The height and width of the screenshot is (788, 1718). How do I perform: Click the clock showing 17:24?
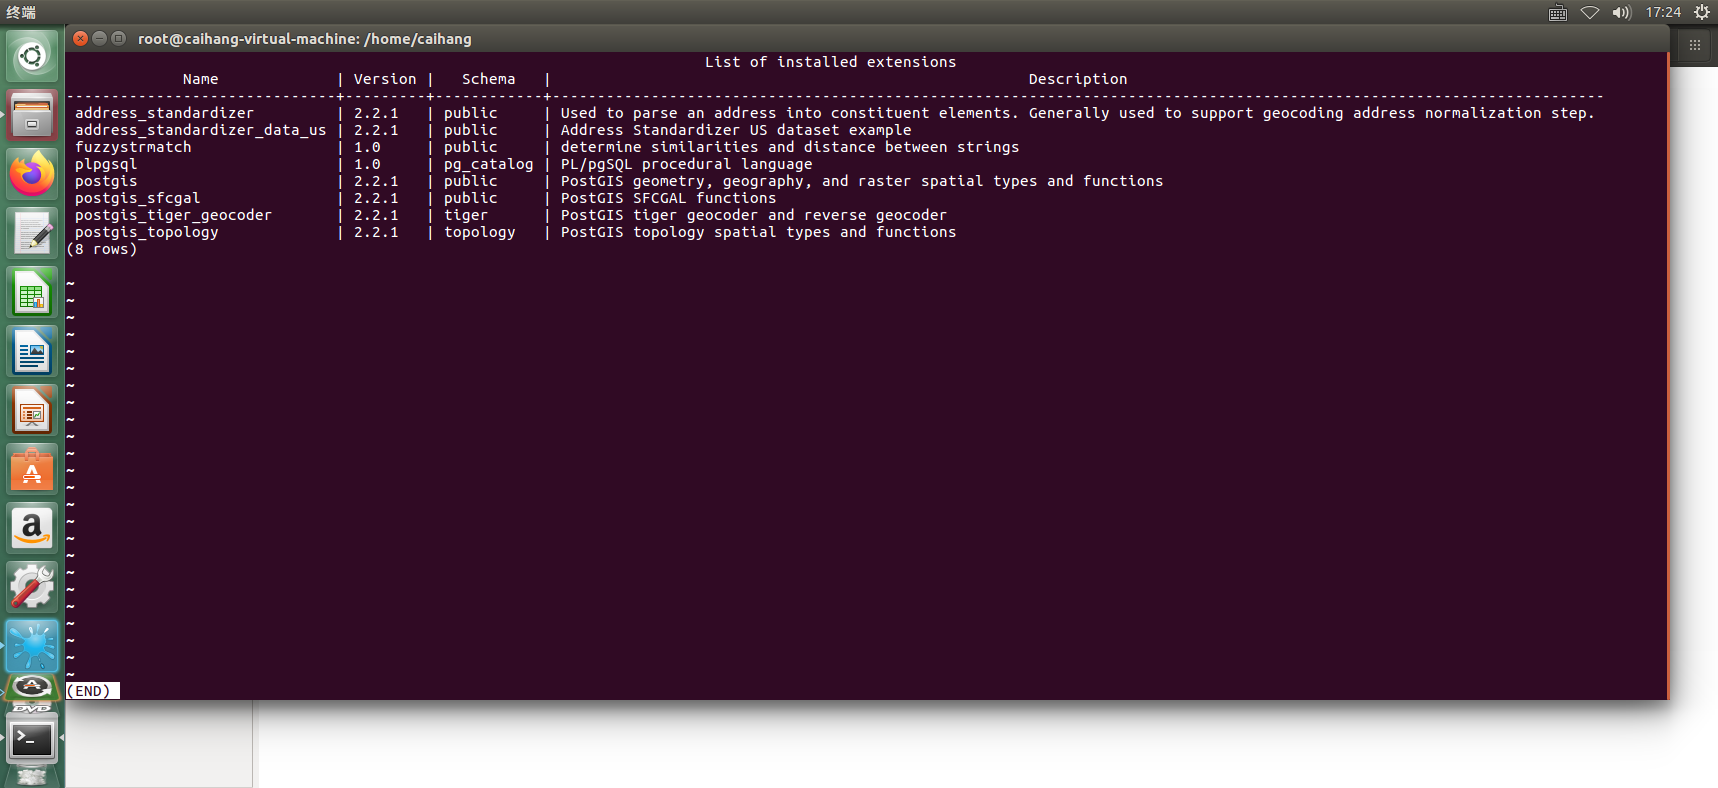[x=1664, y=13]
